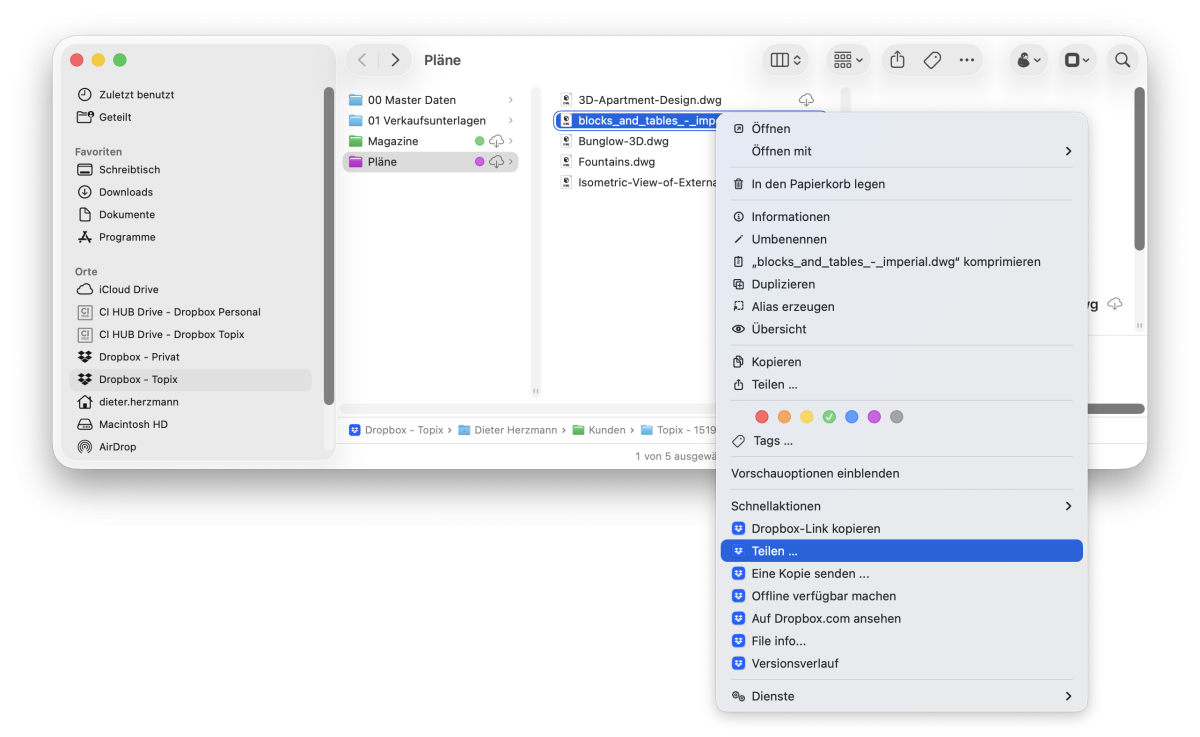Go back with the toolbar back arrow
The width and height of the screenshot is (1200, 737).
[x=362, y=60]
